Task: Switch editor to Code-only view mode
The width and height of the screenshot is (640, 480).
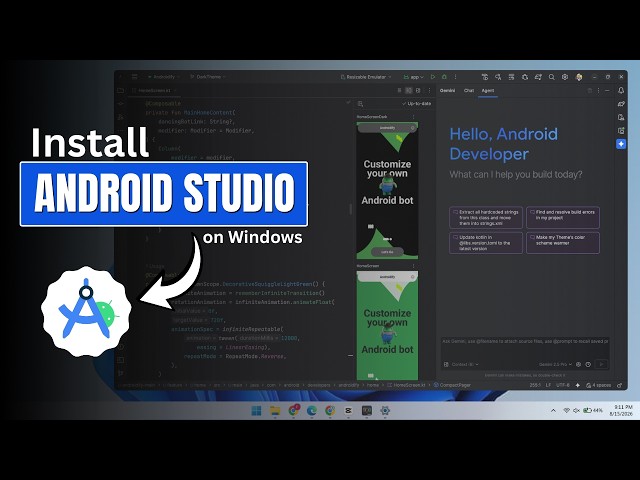Action: click(x=399, y=91)
